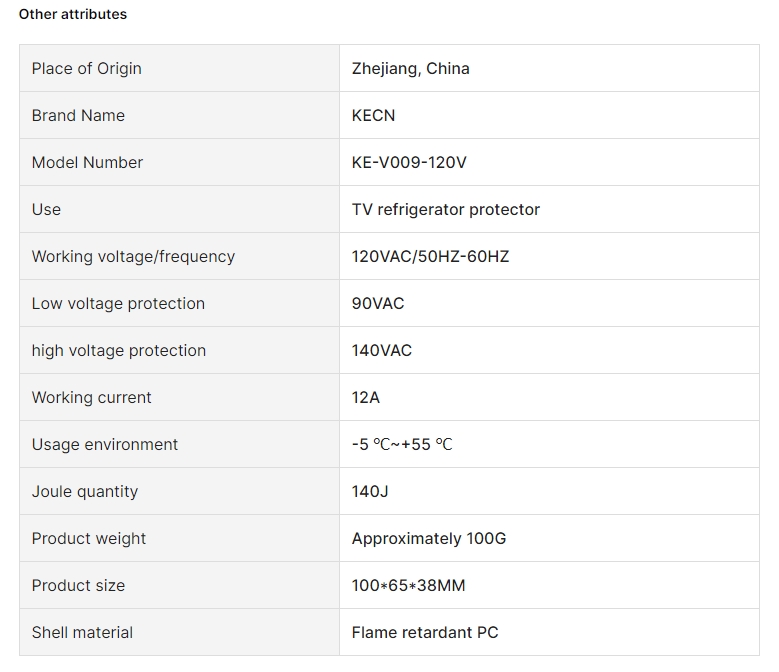Image resolution: width=779 pixels, height=672 pixels.
Task: Click model value KE-V009-120V
Action: click(x=409, y=162)
